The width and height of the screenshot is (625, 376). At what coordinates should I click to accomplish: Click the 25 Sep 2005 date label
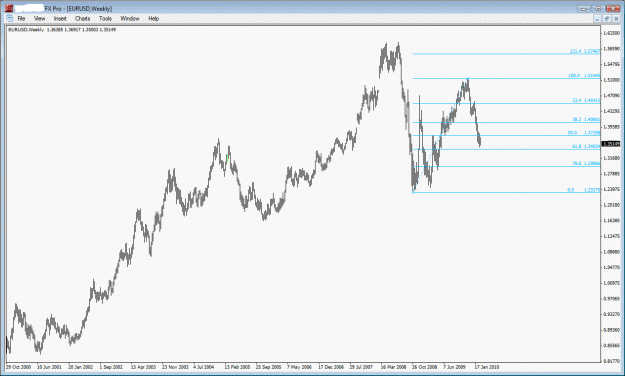pos(269,367)
